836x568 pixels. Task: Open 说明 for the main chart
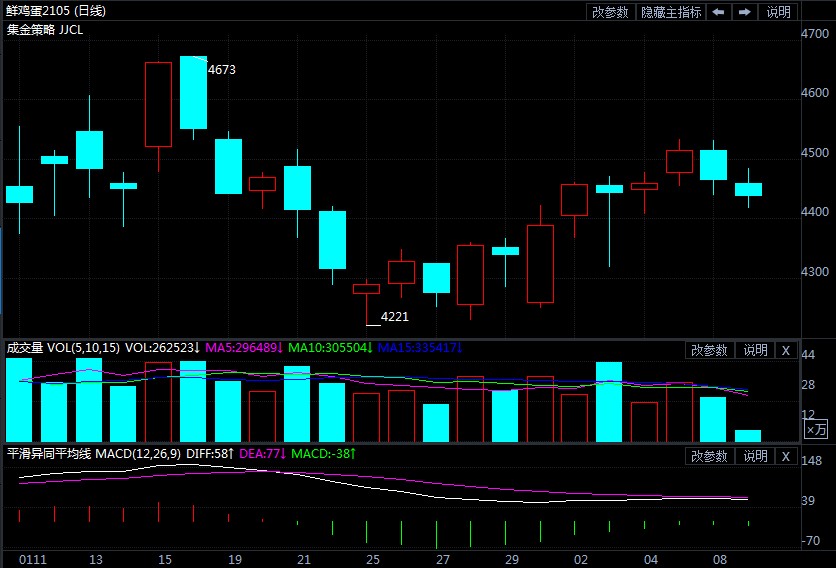778,12
